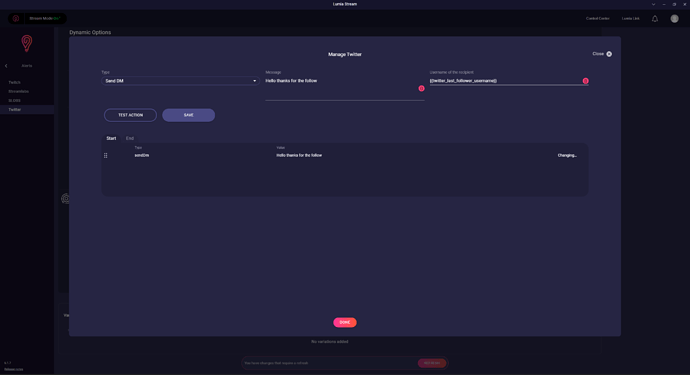Viewport: 690px width, 375px height.
Task: Select SLOBS in the sidebar
Action: (x=14, y=100)
